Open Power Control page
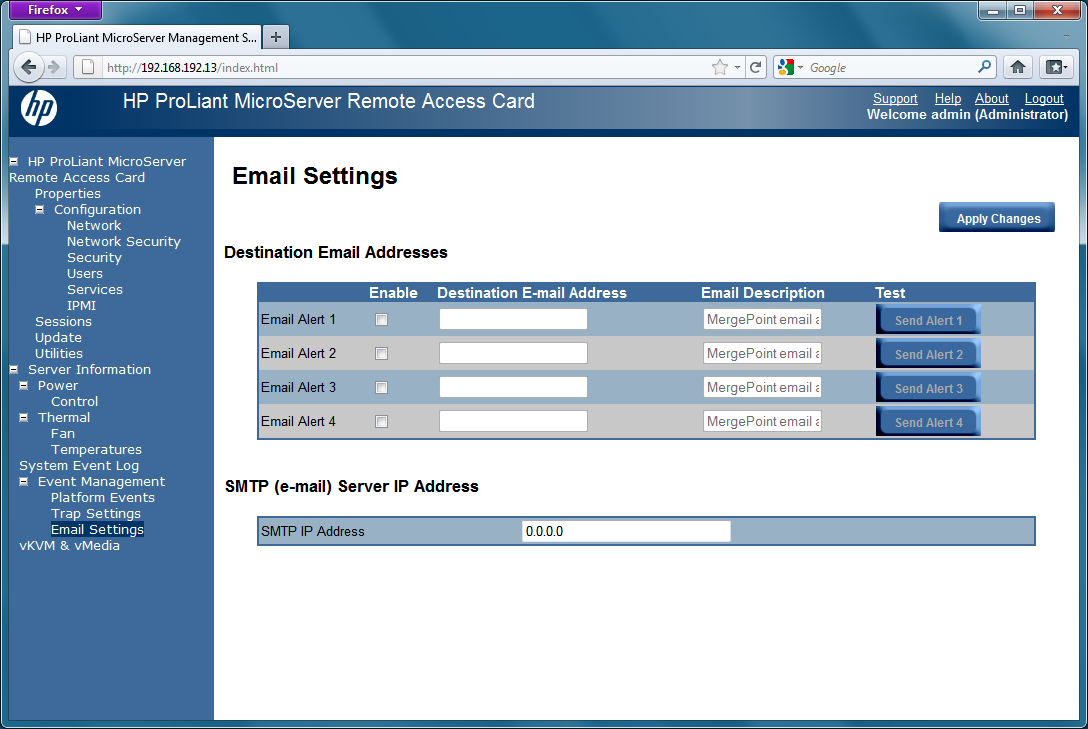Image resolution: width=1088 pixels, height=729 pixels. coord(74,401)
